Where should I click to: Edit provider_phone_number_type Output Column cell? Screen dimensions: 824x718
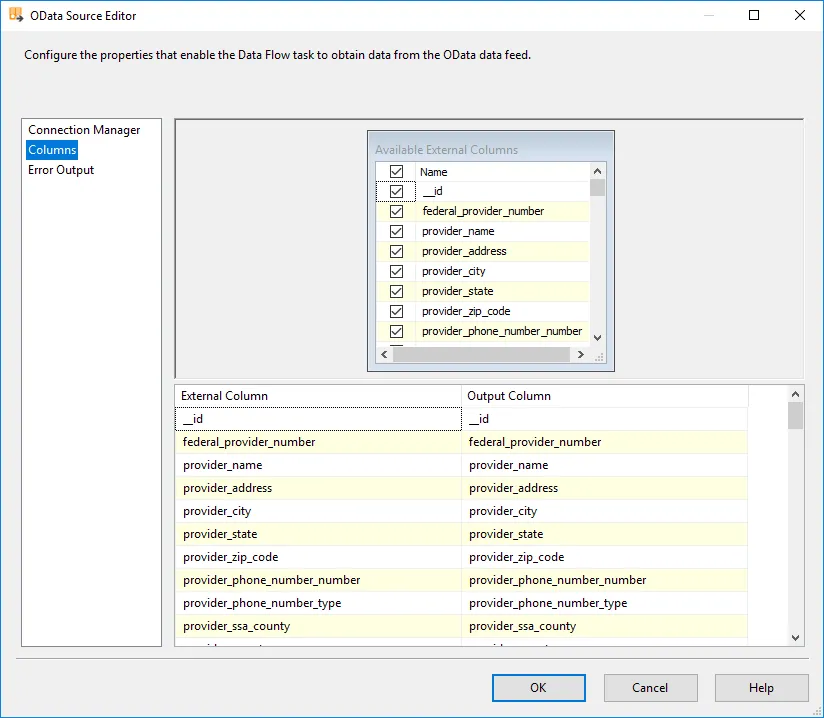(x=604, y=603)
